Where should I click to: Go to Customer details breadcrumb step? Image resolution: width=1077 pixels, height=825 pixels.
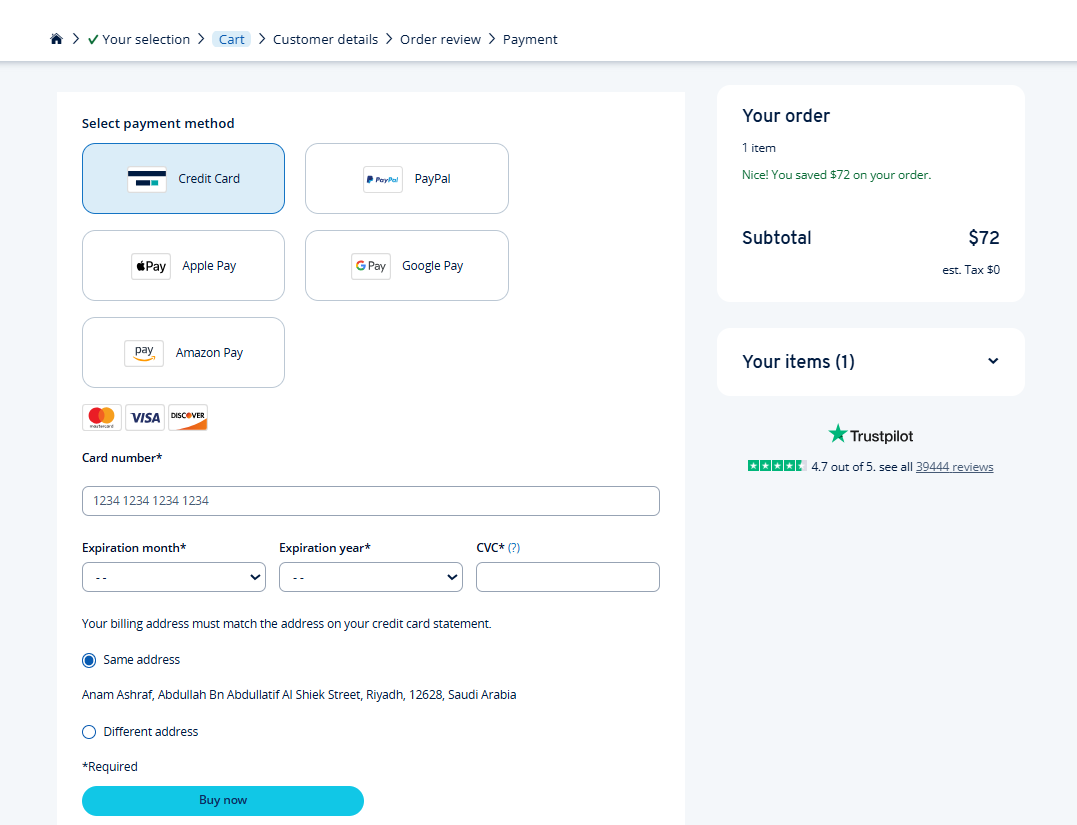pos(326,39)
